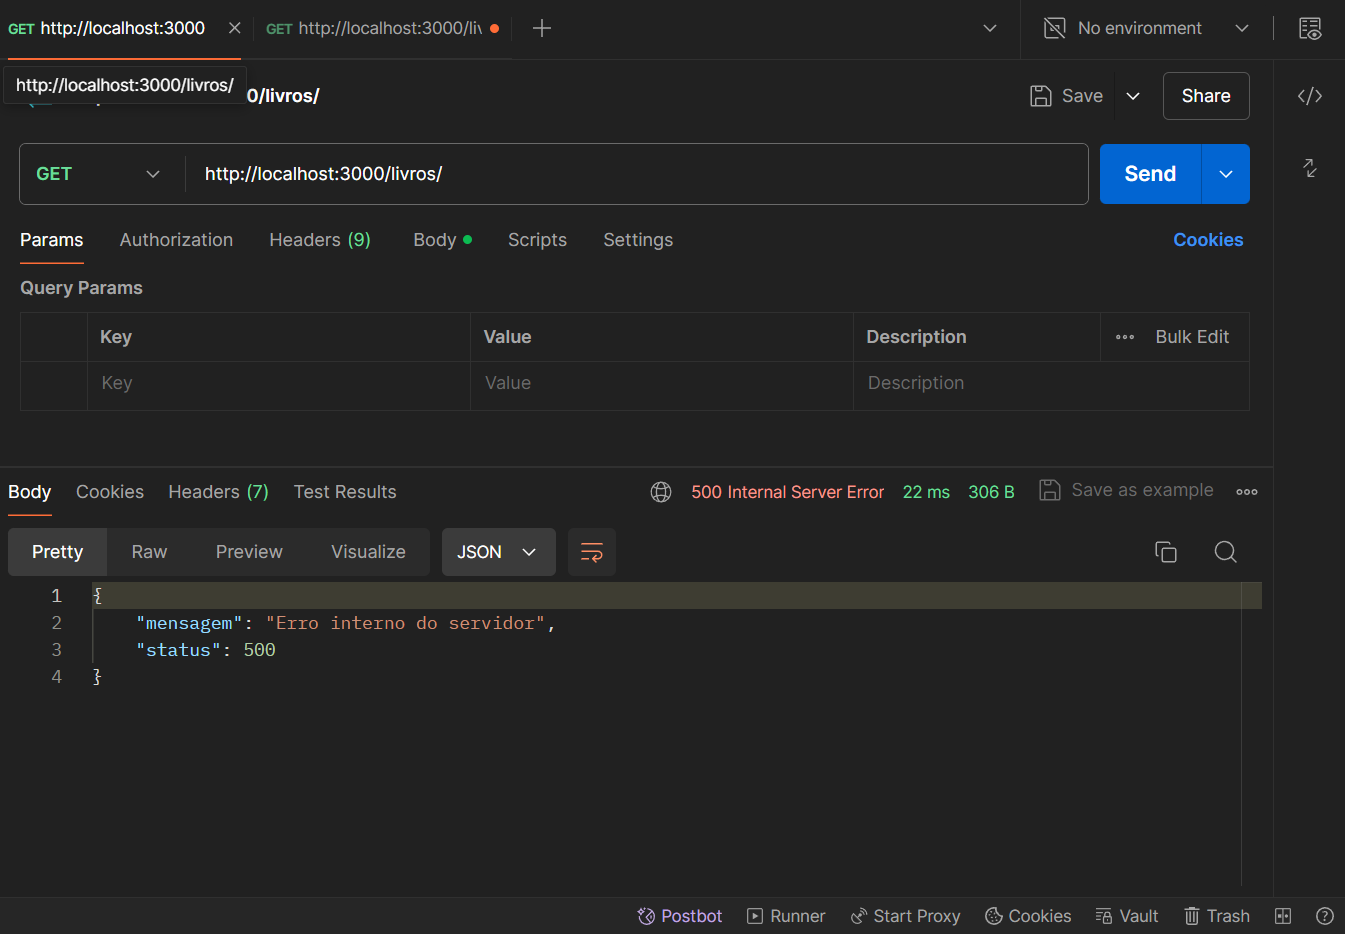
Task: Open the response Cookies tab
Action: coord(110,492)
